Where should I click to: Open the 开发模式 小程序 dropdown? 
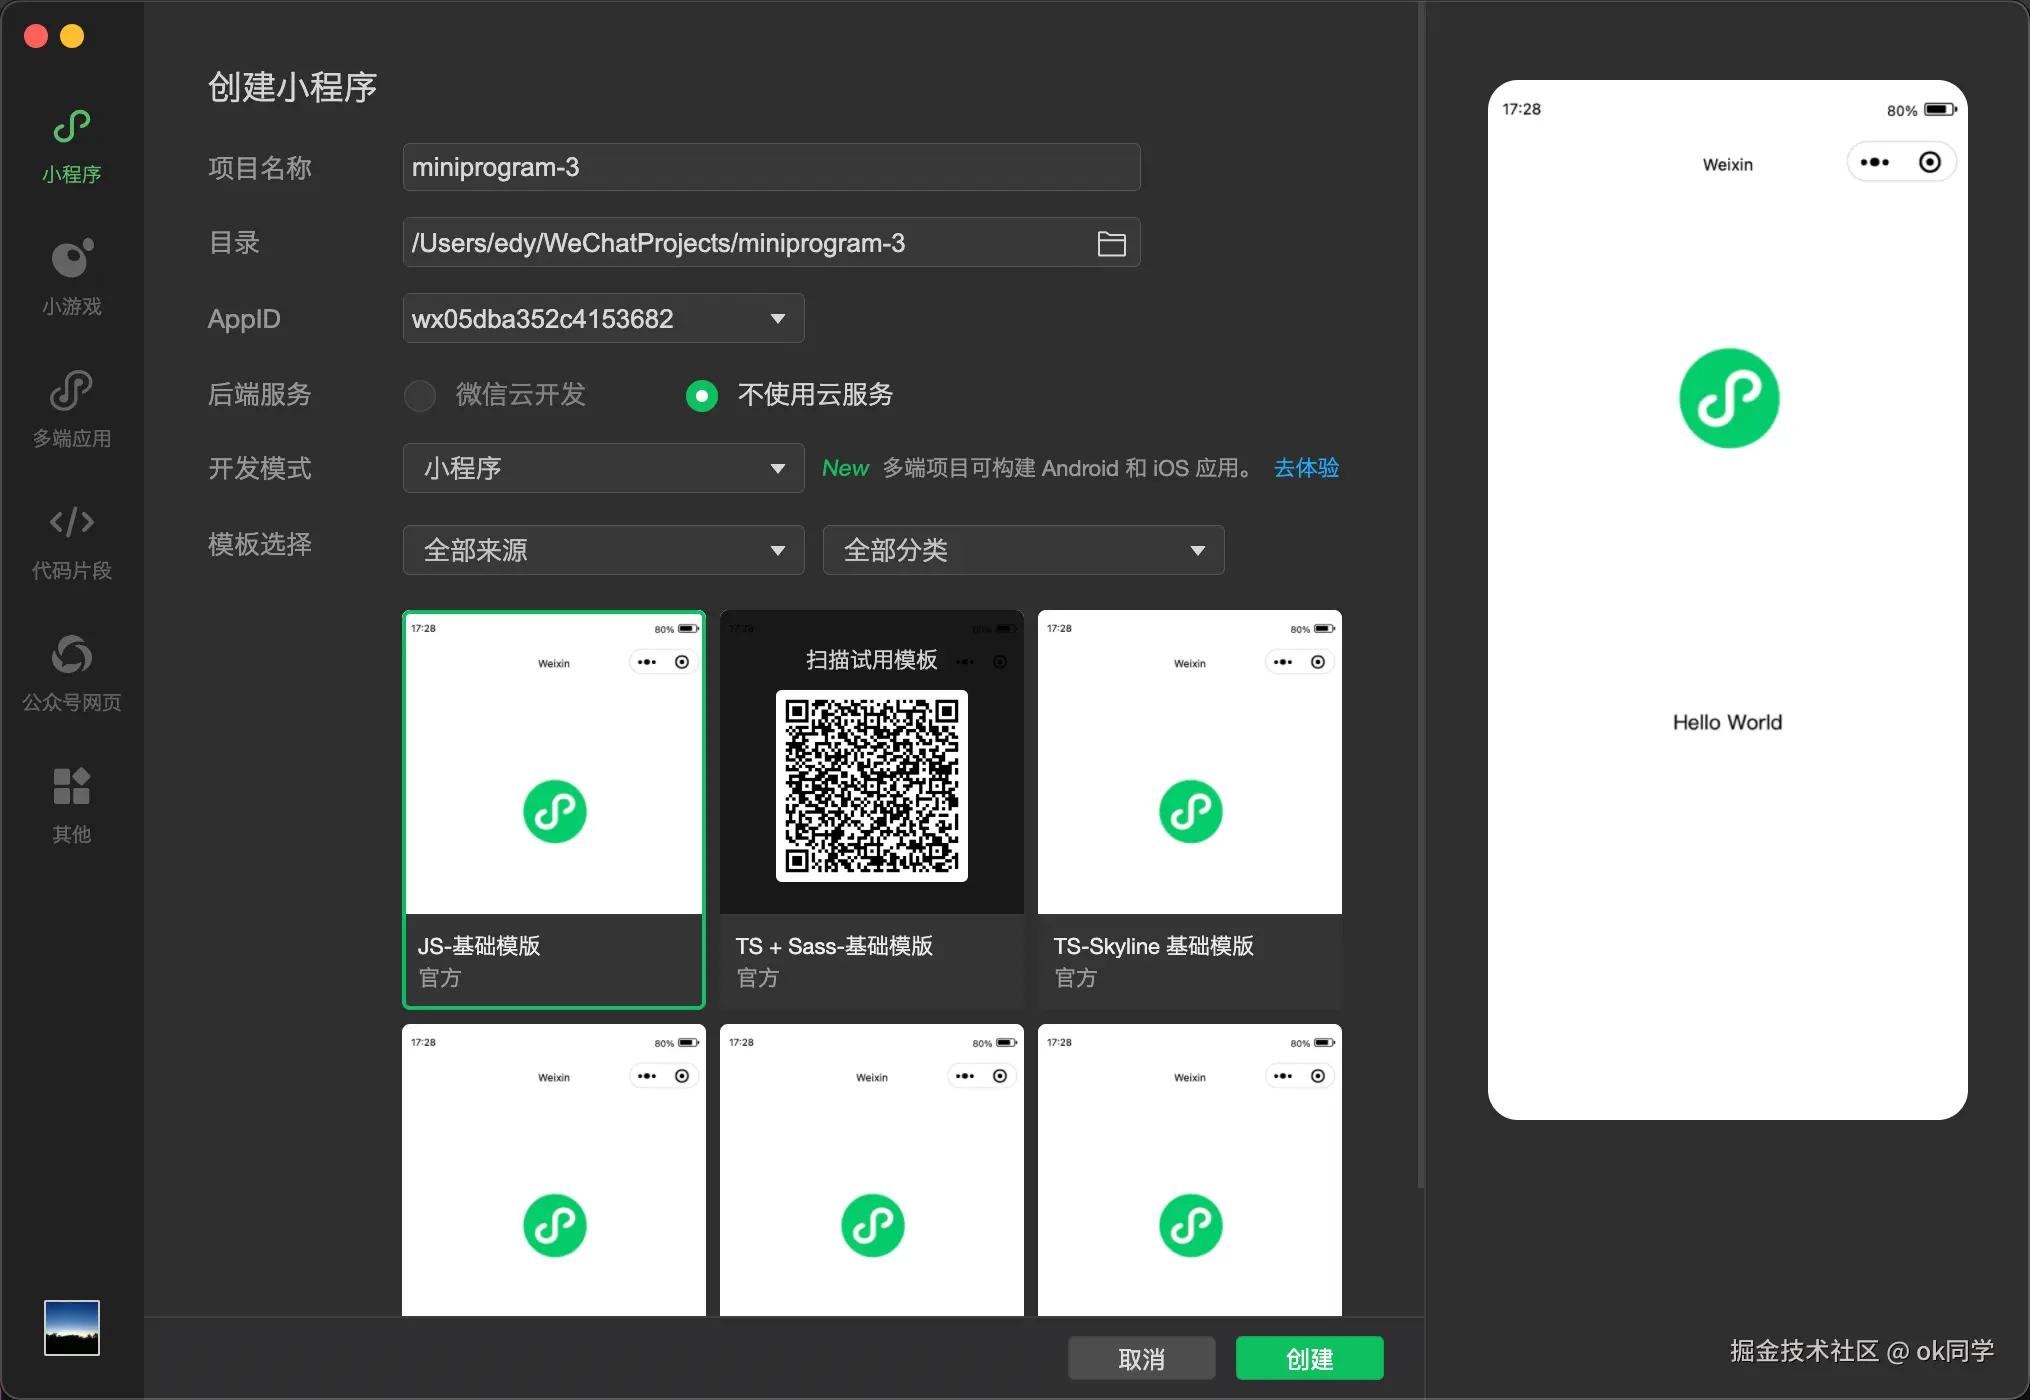603,468
